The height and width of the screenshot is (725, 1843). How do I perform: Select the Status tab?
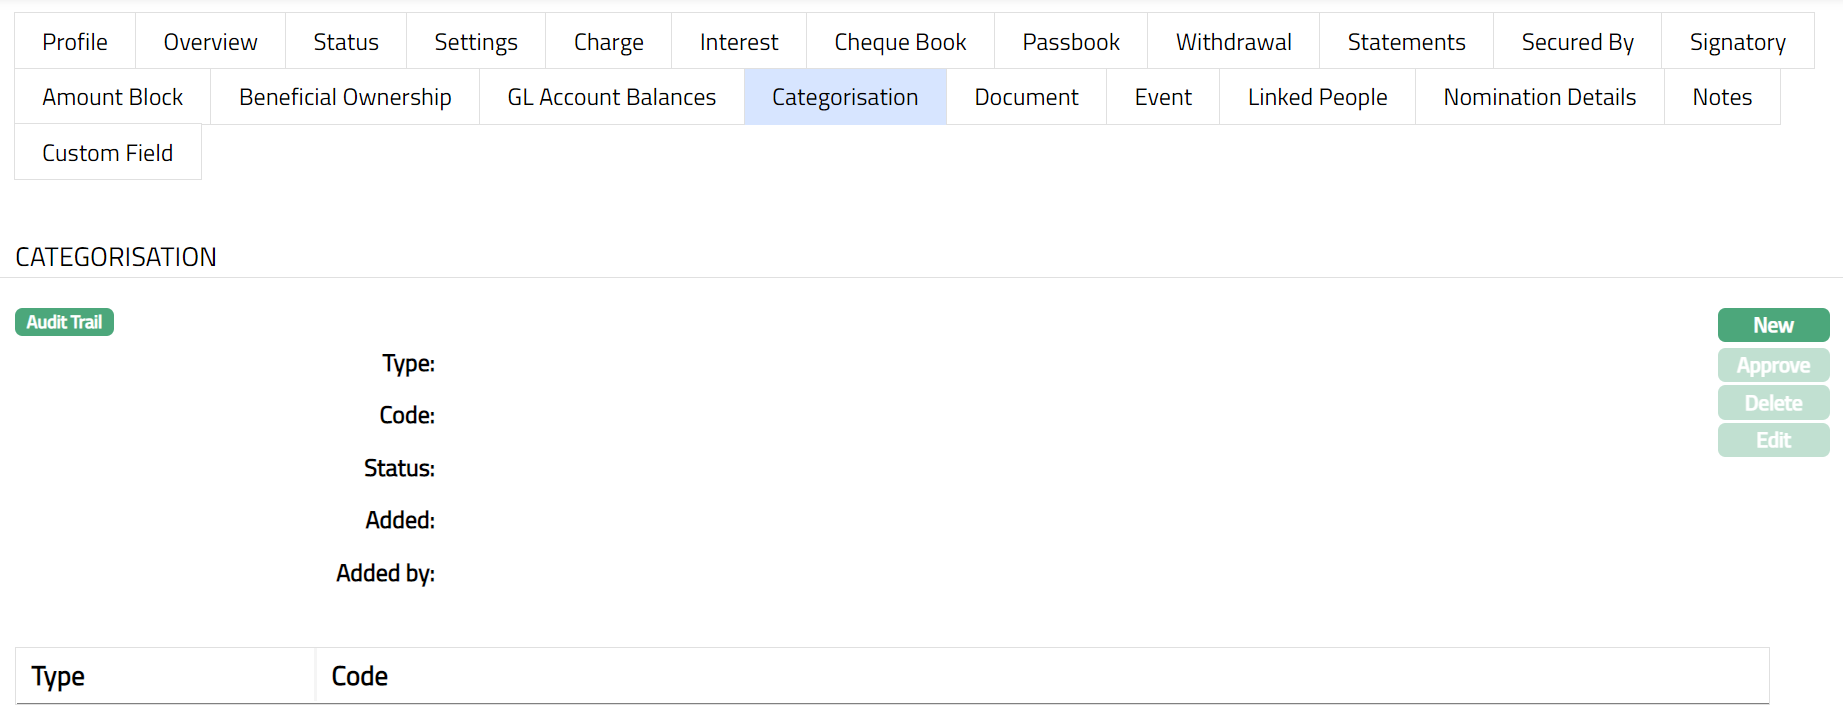pyautogui.click(x=346, y=42)
